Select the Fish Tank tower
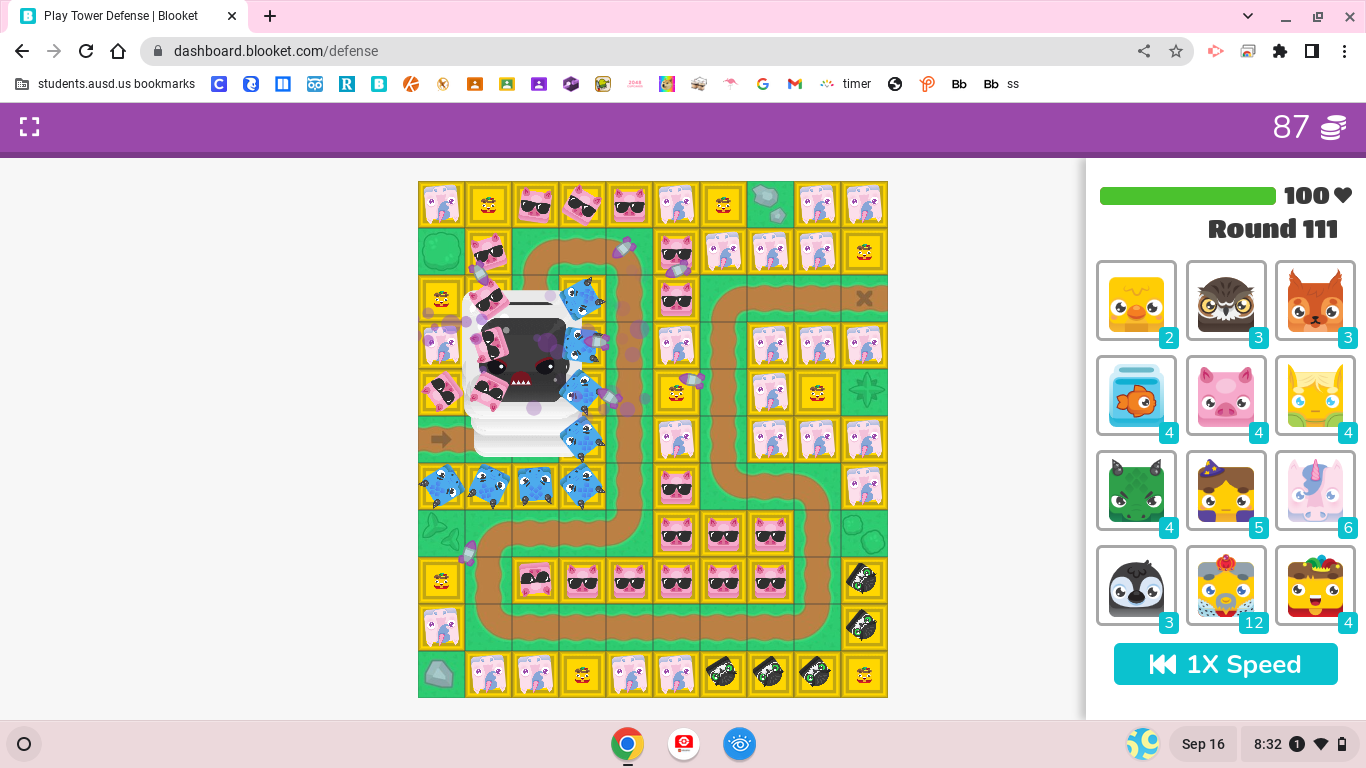Image resolution: width=1366 pixels, height=768 pixels. coord(1136,394)
